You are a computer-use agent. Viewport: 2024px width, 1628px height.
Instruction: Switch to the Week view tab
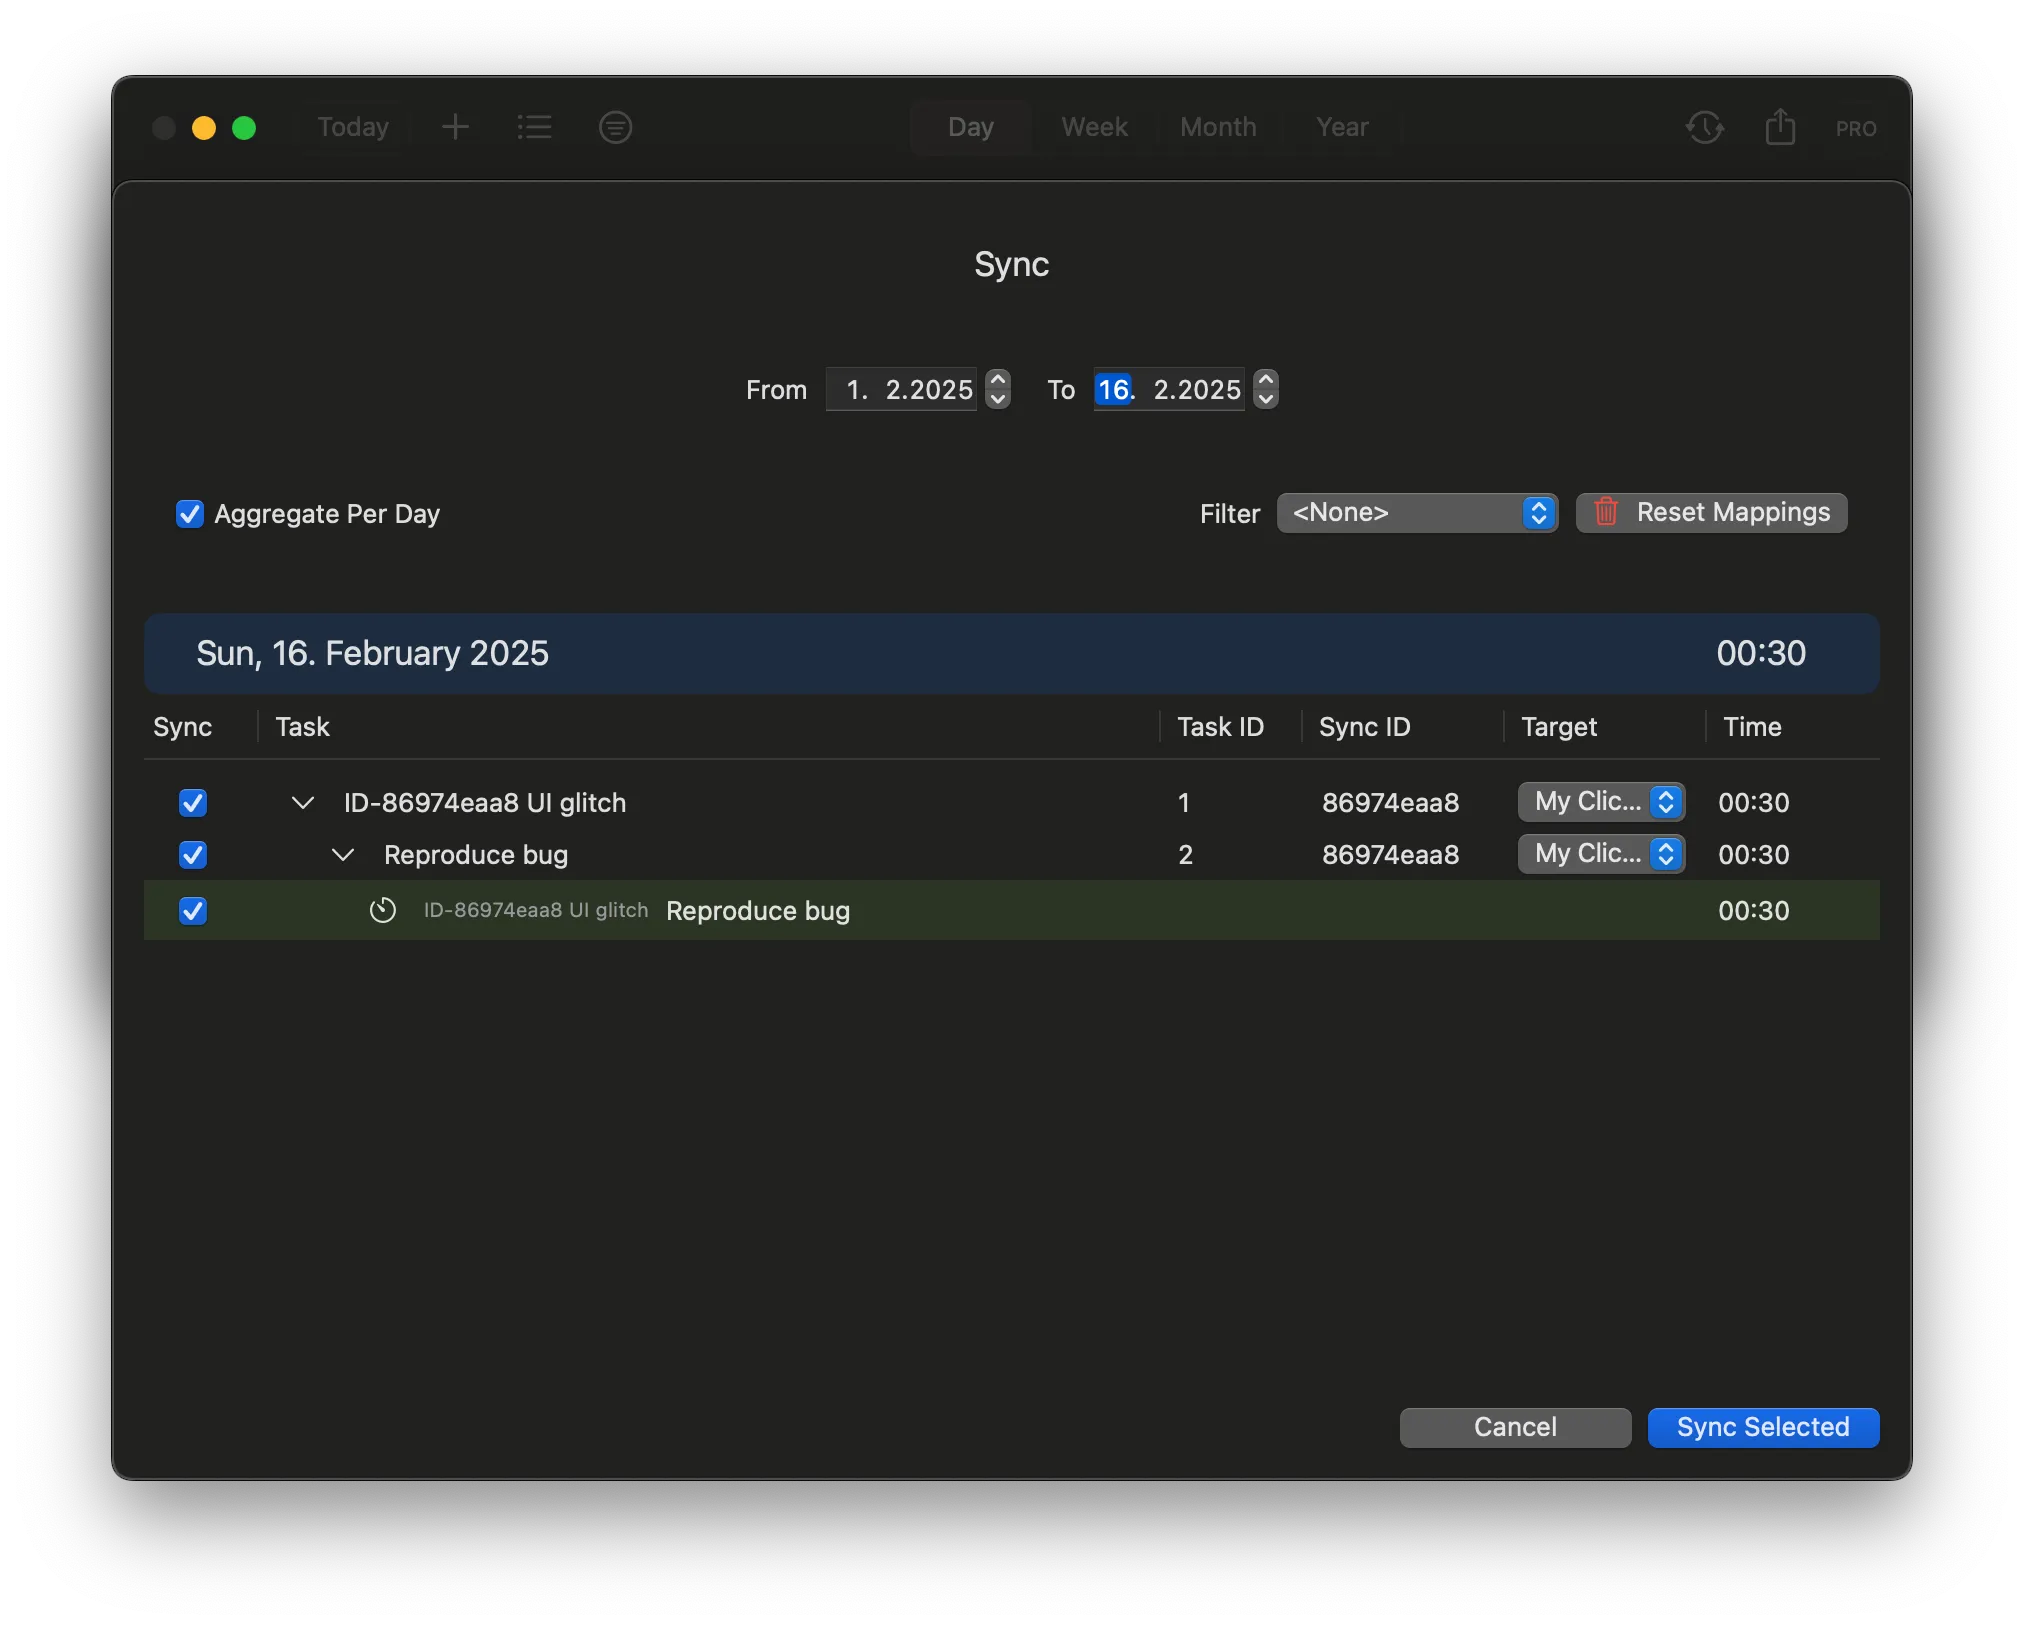click(1094, 127)
